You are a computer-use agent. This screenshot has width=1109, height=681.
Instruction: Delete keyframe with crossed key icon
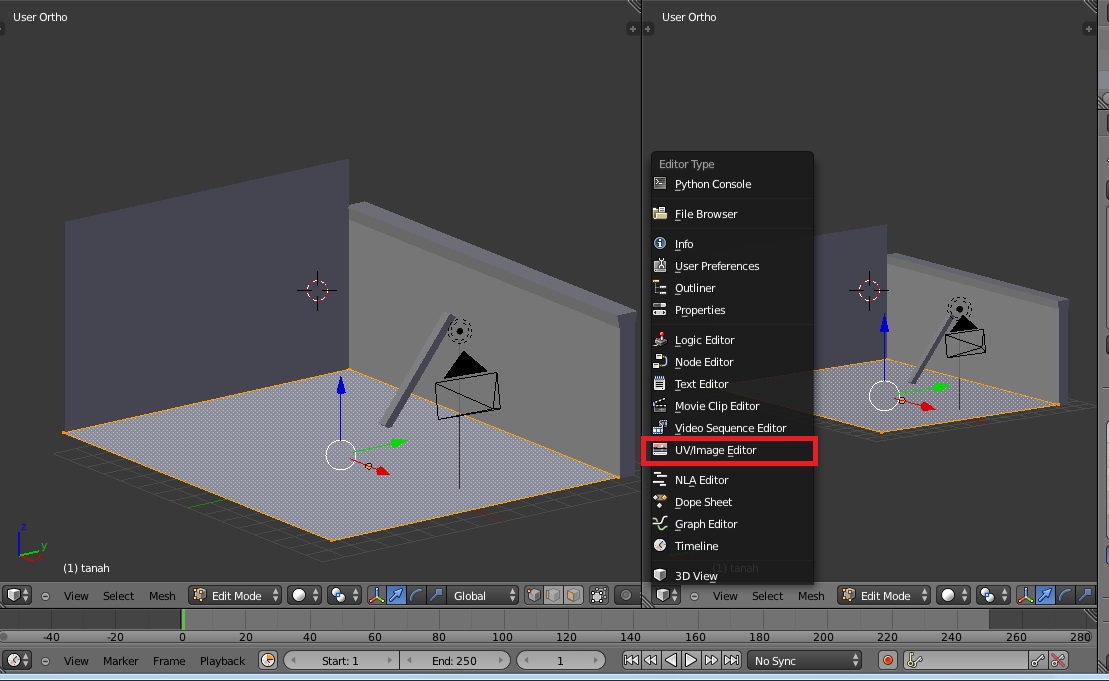1058,660
